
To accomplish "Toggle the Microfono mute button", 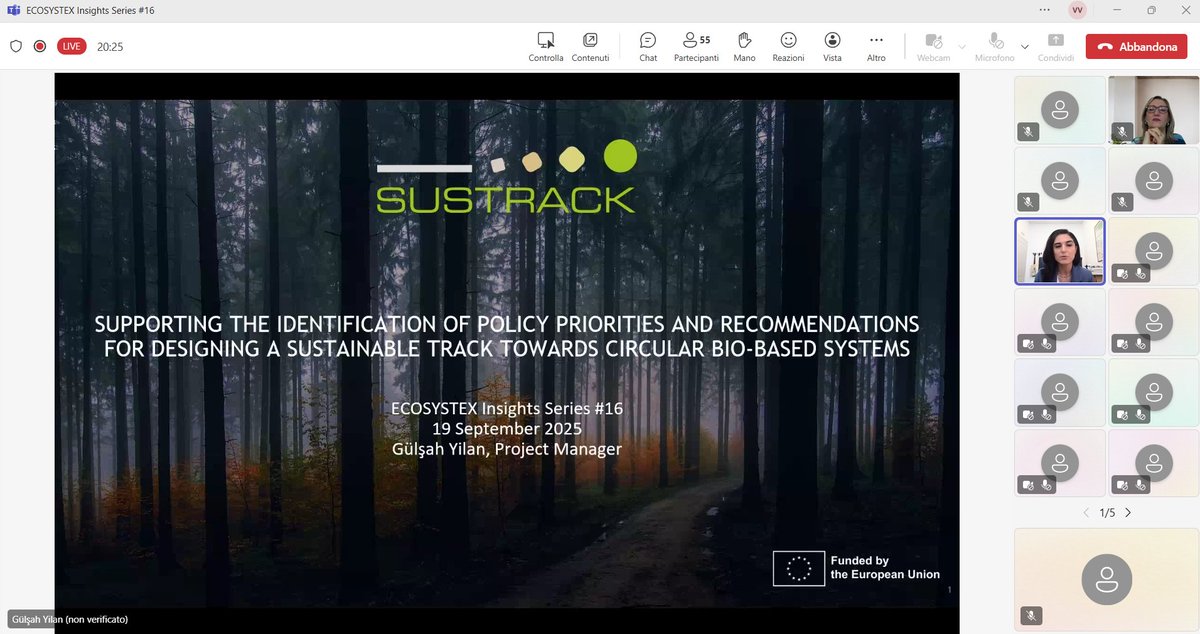I will point(995,46).
